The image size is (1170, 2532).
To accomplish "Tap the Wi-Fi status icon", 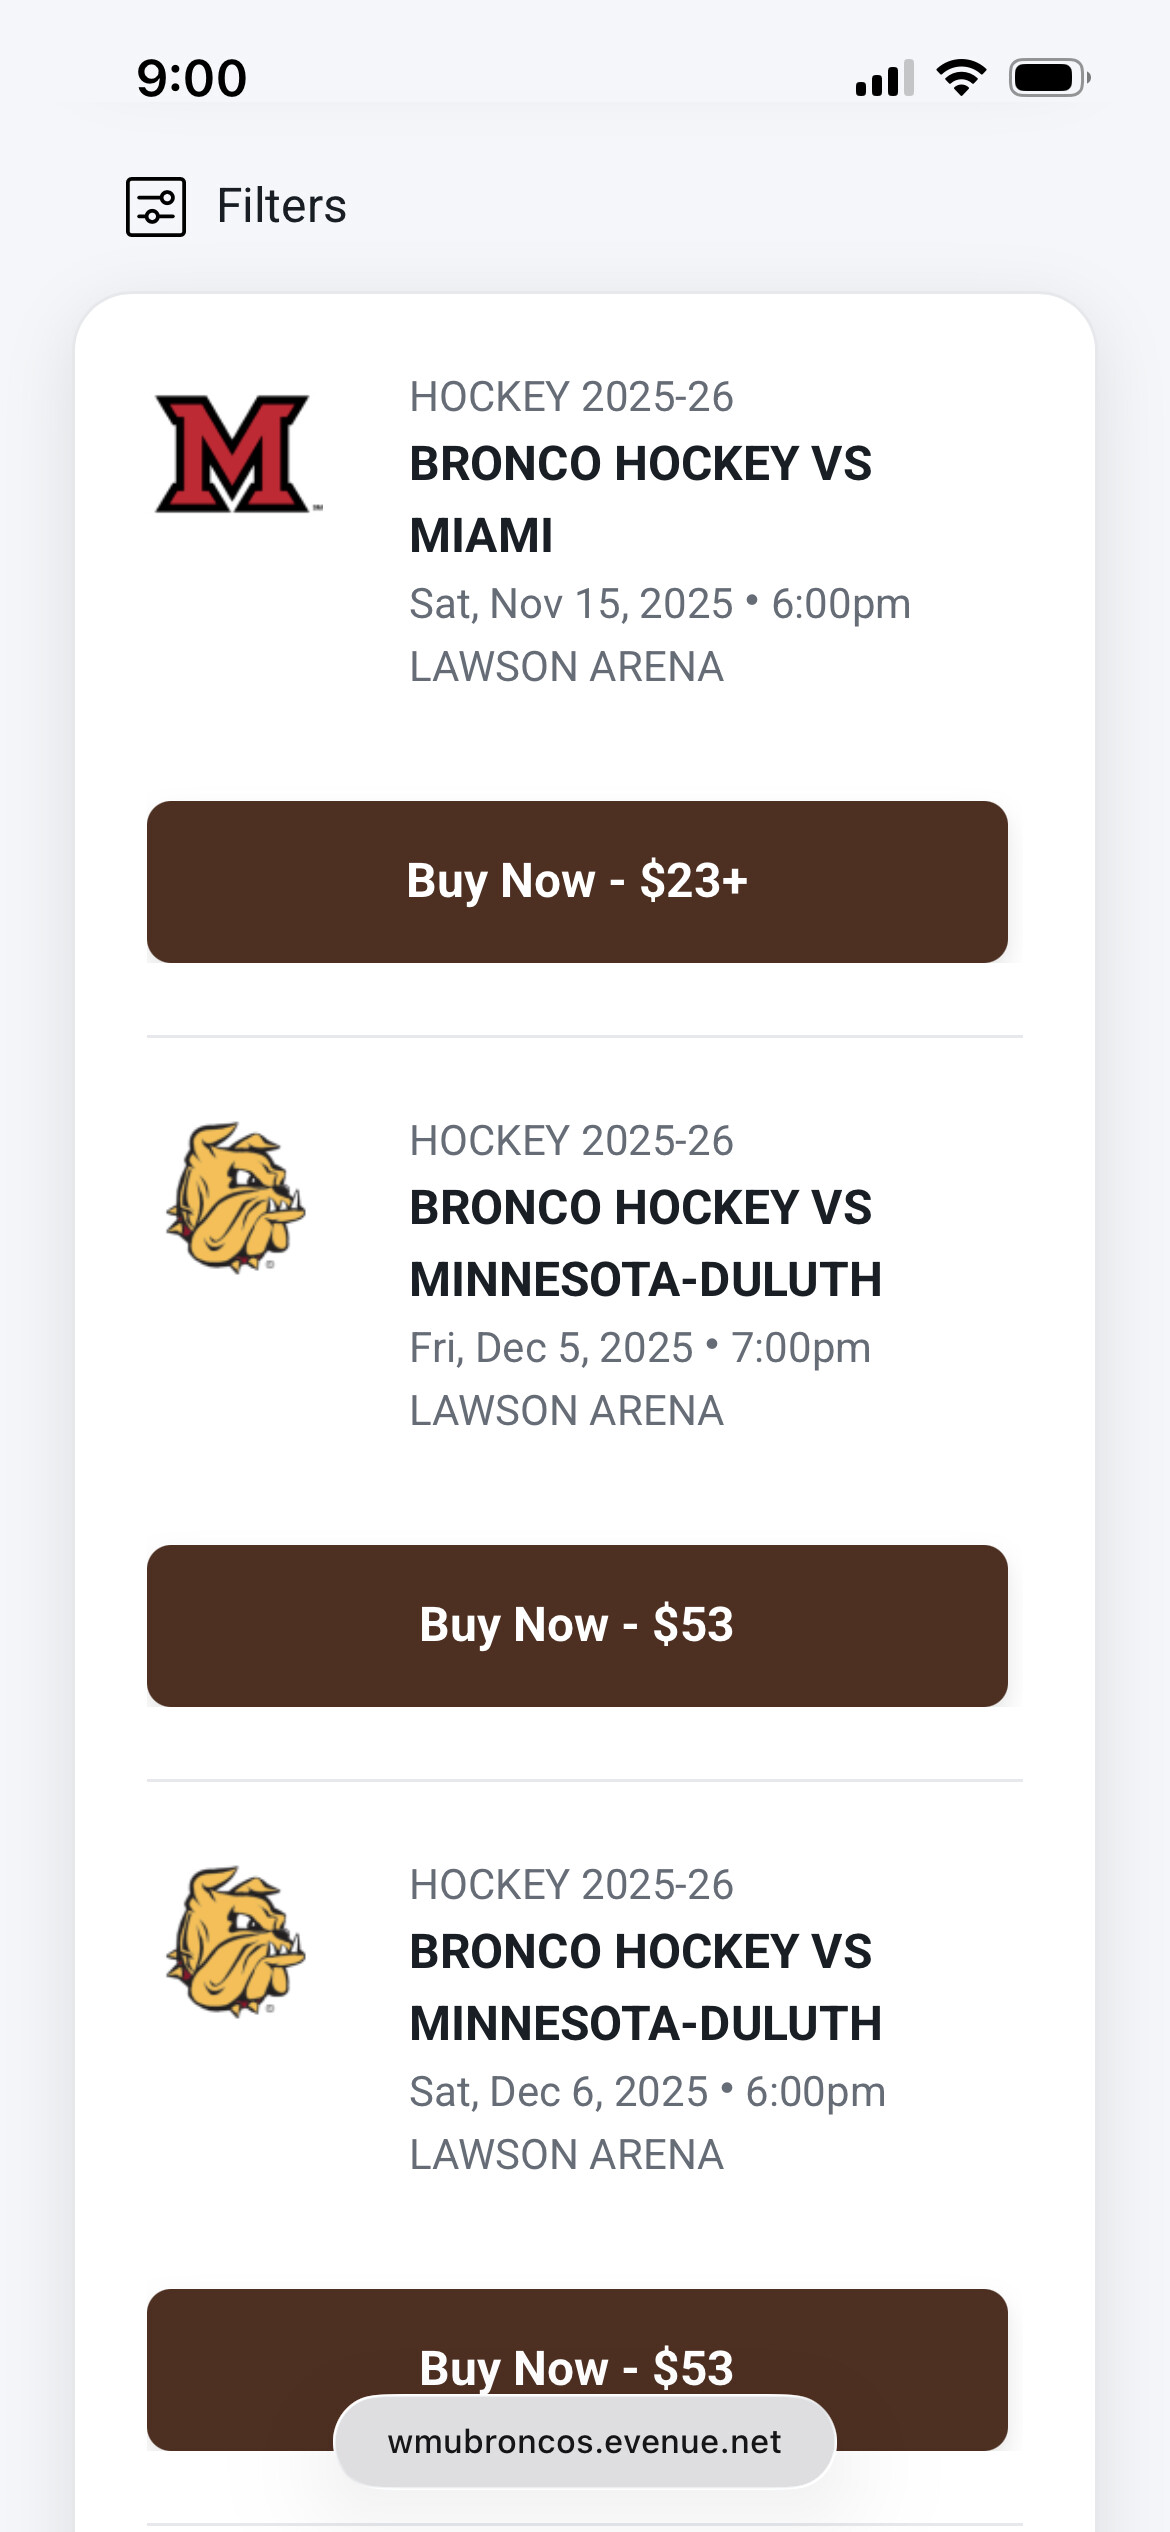I will click(x=961, y=78).
